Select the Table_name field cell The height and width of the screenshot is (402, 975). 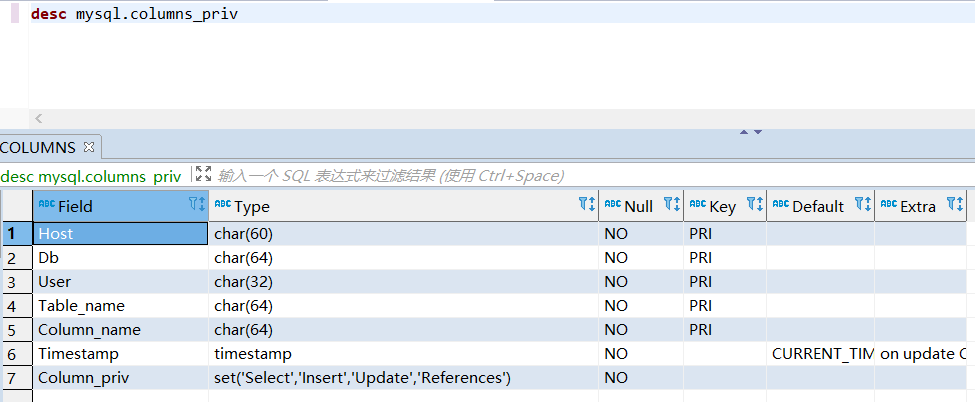pyautogui.click(x=82, y=306)
